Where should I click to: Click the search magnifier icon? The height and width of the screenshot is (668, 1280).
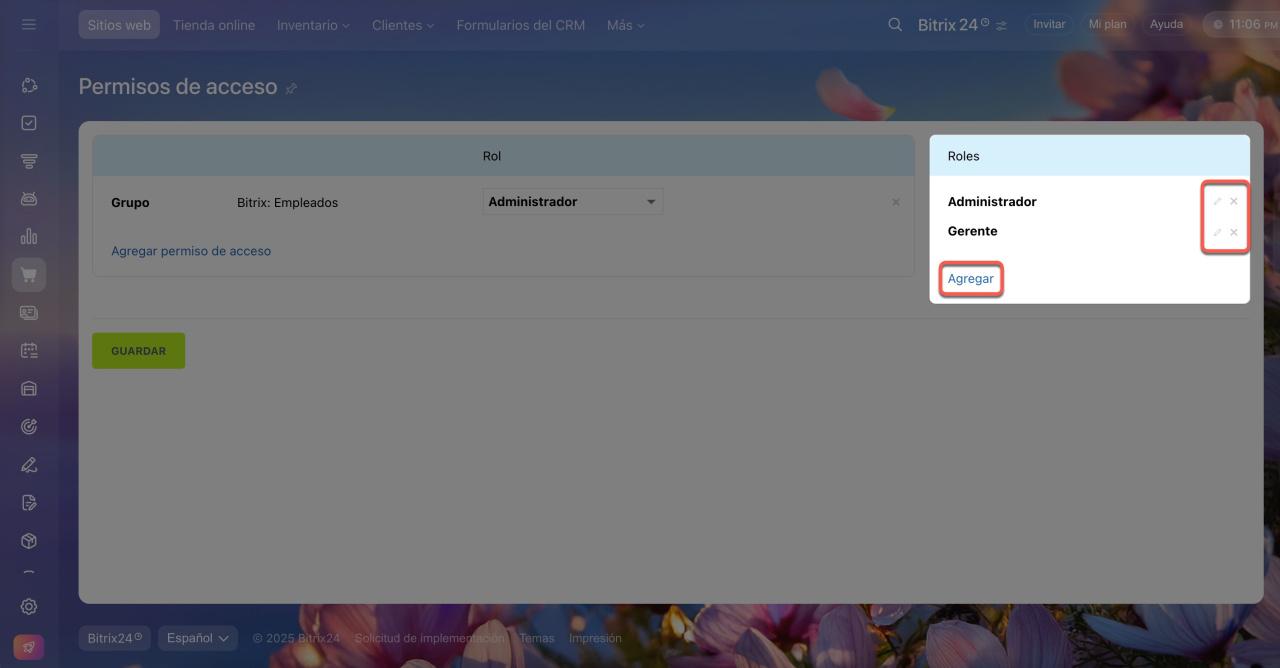[895, 25]
